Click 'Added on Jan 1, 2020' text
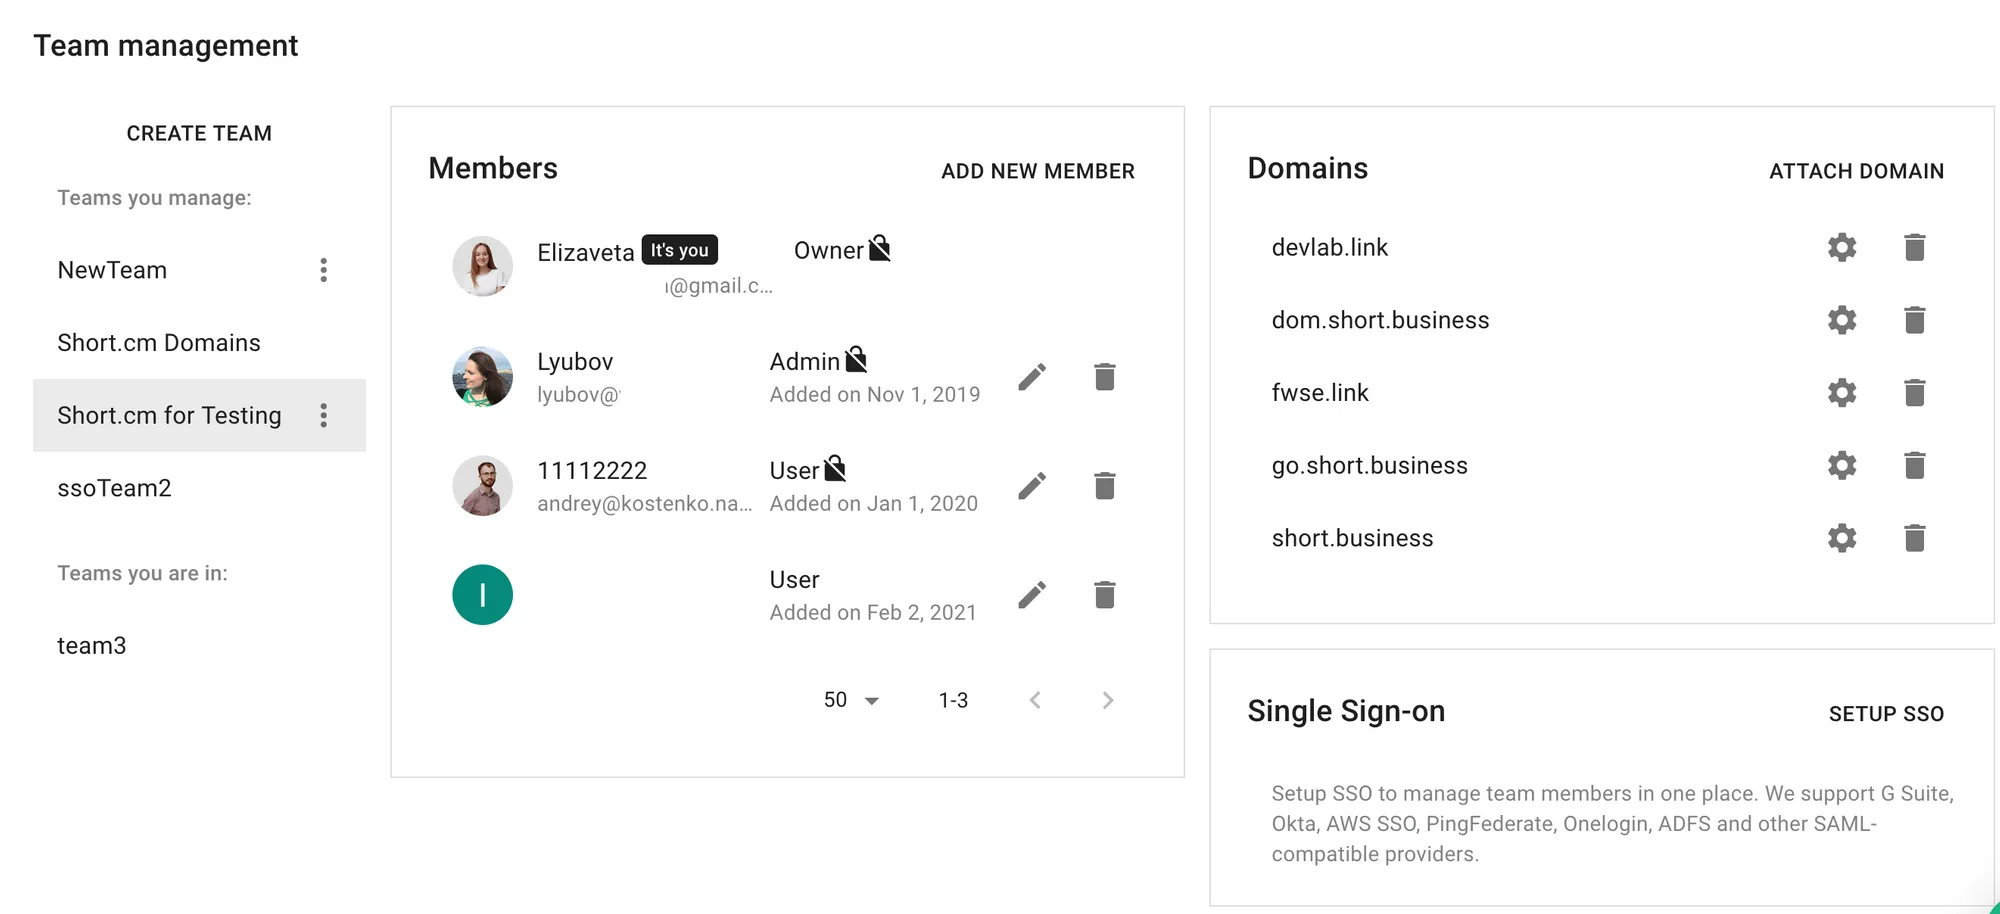 pyautogui.click(x=874, y=504)
